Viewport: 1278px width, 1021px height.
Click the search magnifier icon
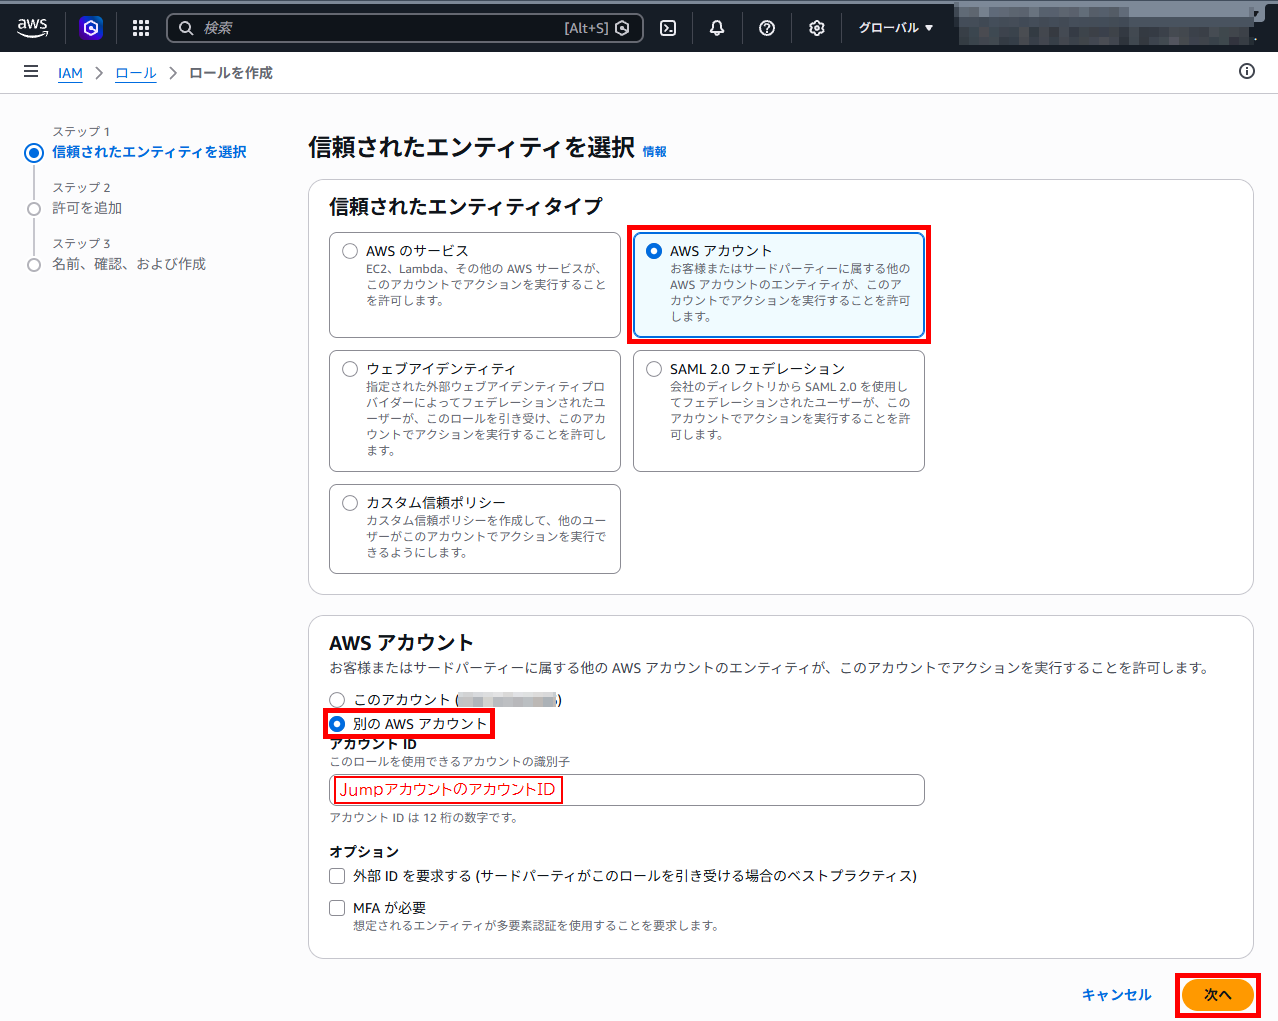(186, 28)
